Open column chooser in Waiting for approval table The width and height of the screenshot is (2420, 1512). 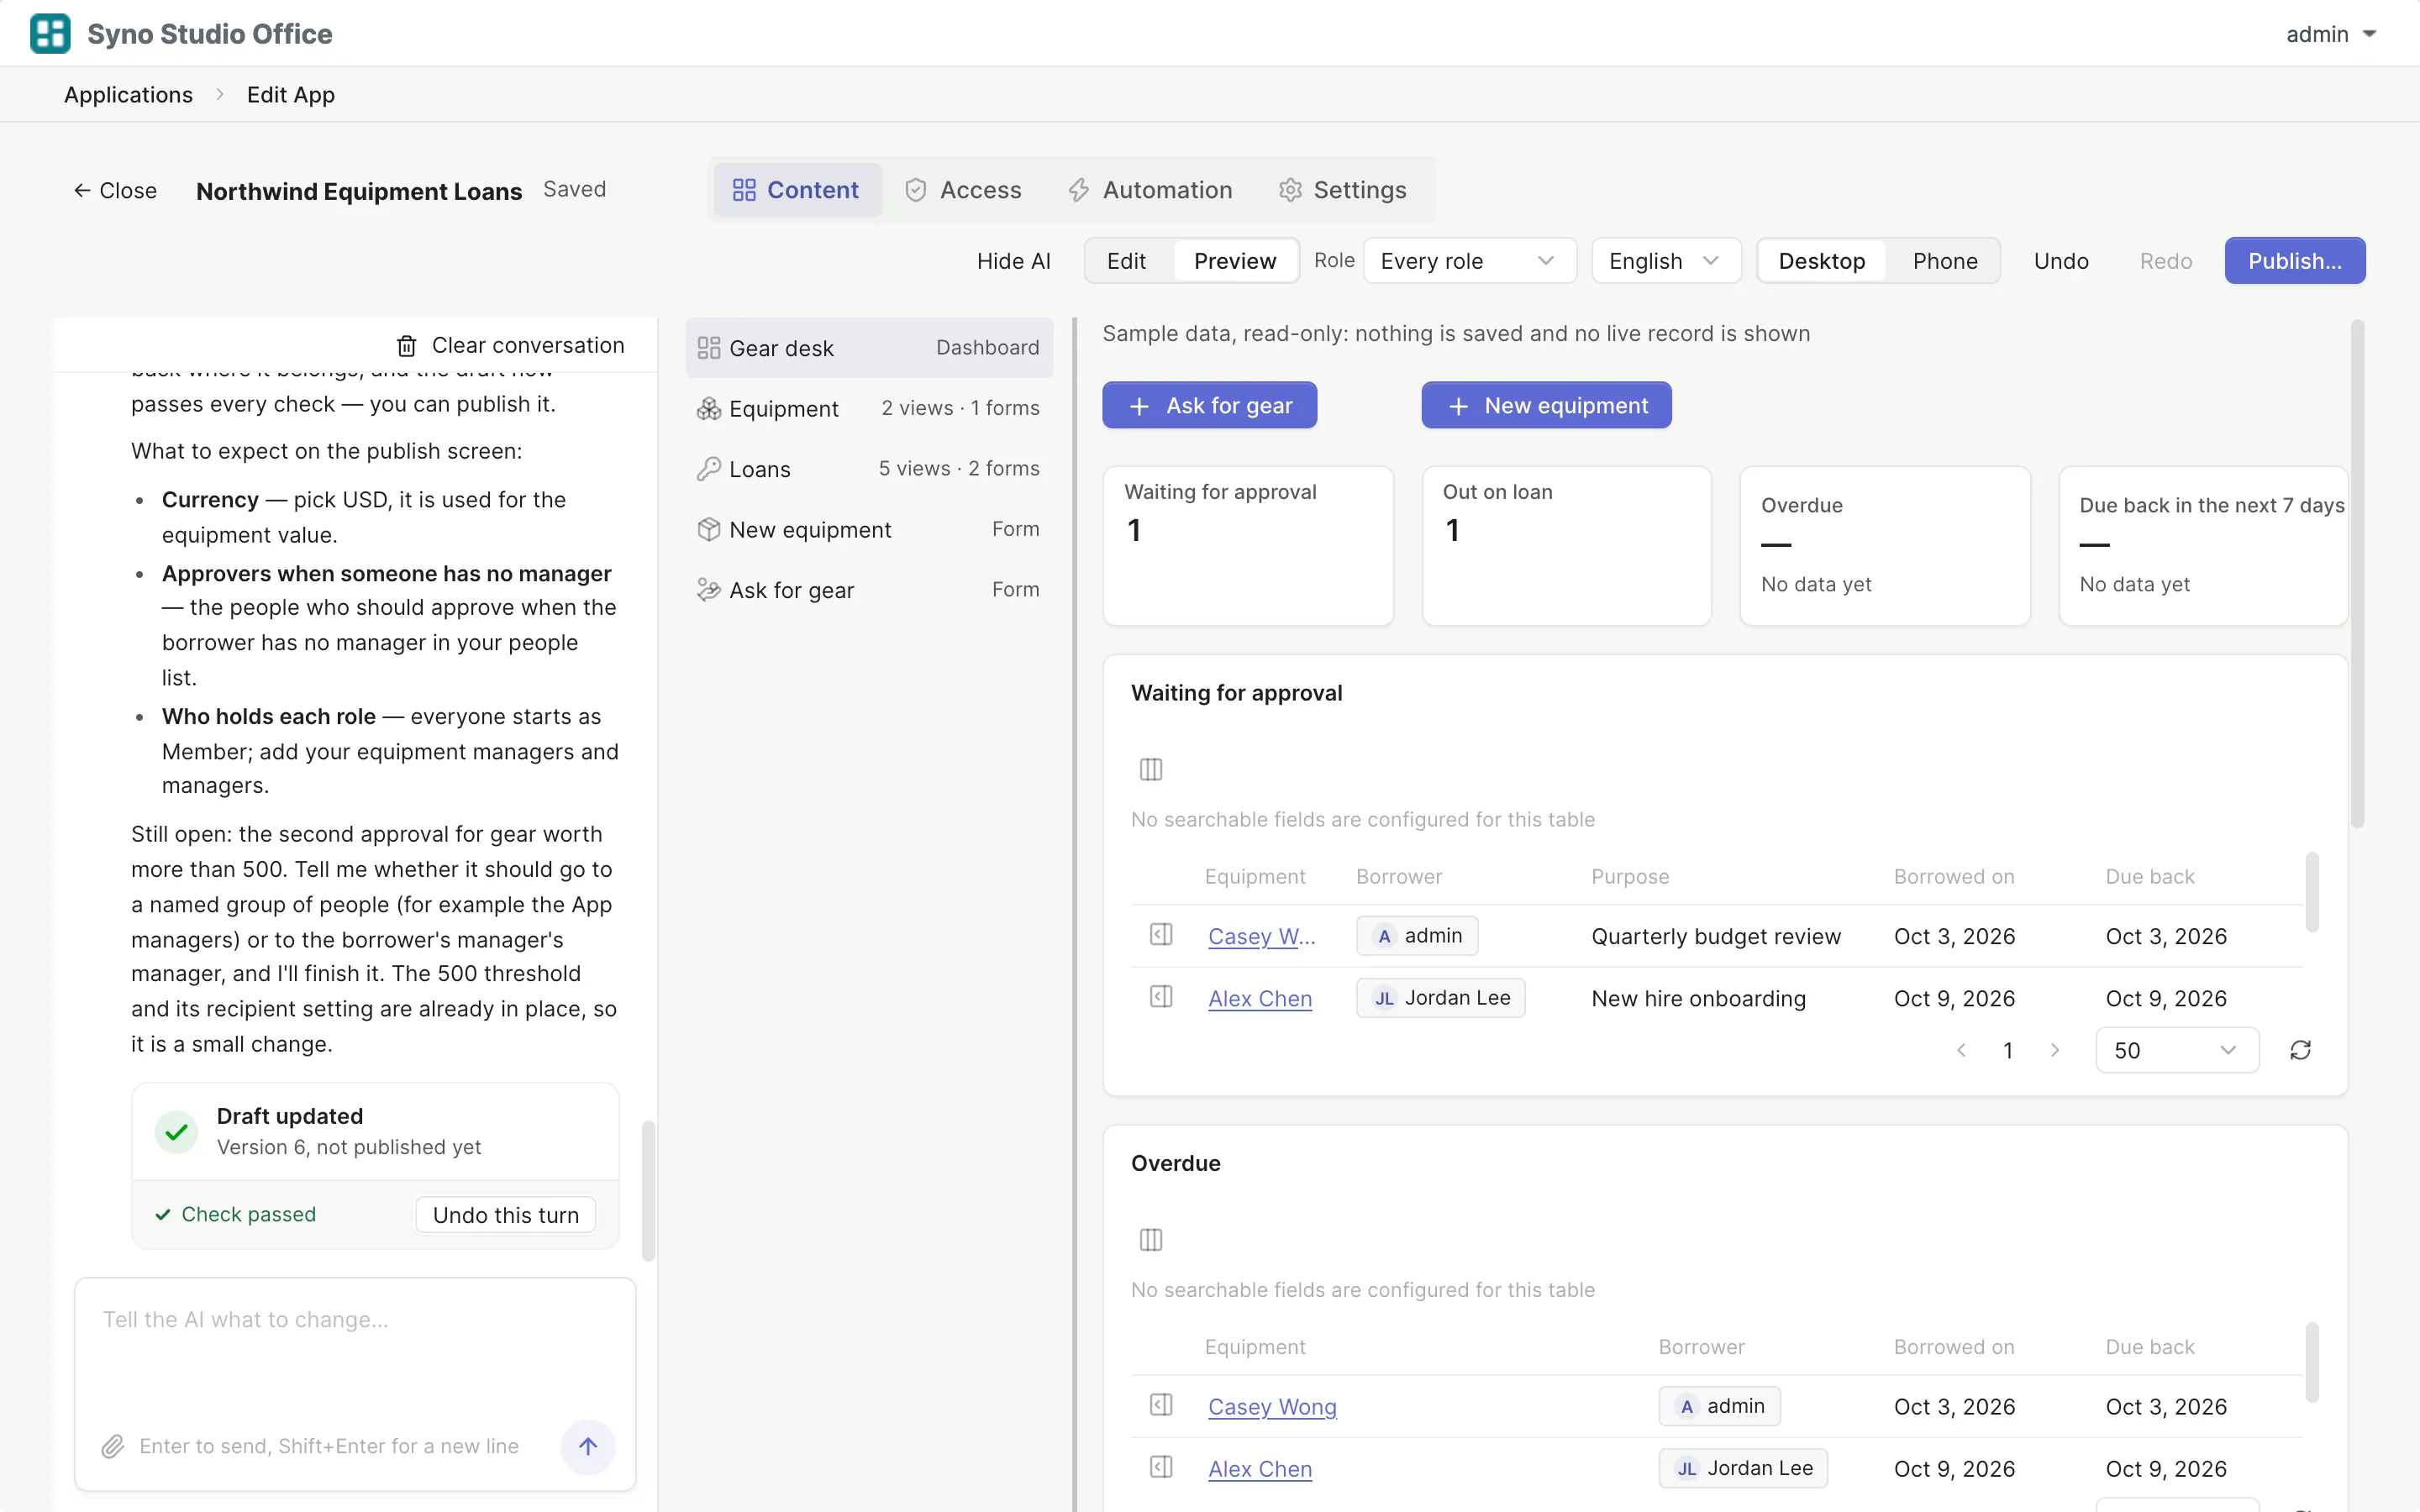tap(1151, 769)
